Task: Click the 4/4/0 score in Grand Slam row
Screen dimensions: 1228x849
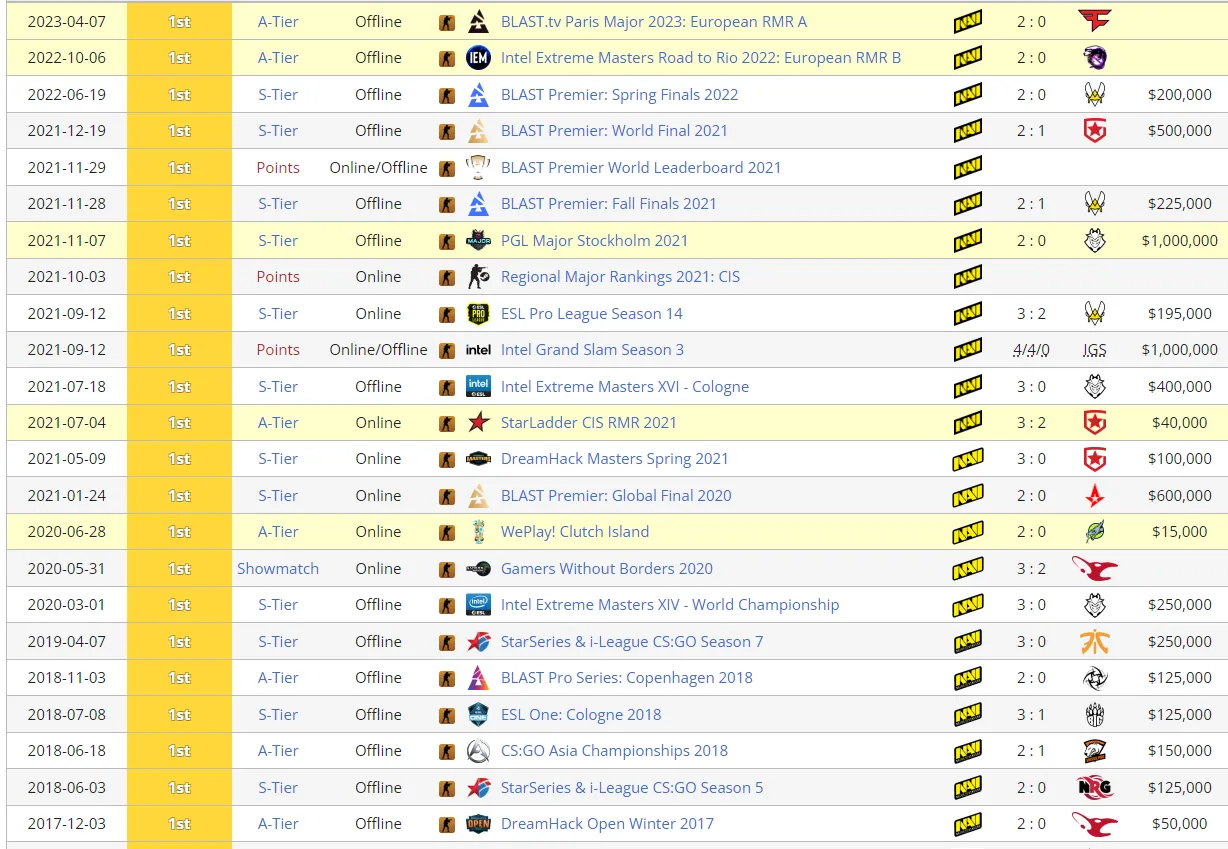Action: coord(1031,350)
